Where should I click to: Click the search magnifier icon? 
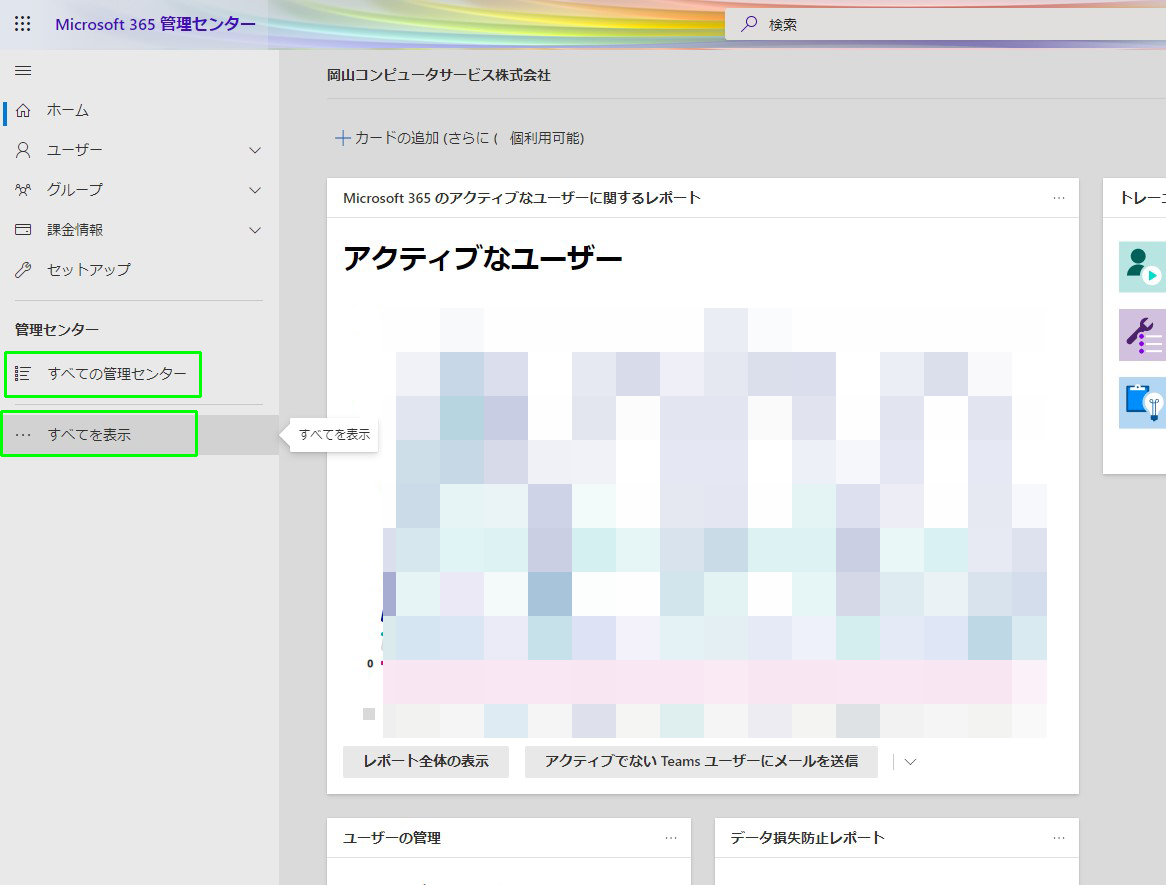point(749,24)
